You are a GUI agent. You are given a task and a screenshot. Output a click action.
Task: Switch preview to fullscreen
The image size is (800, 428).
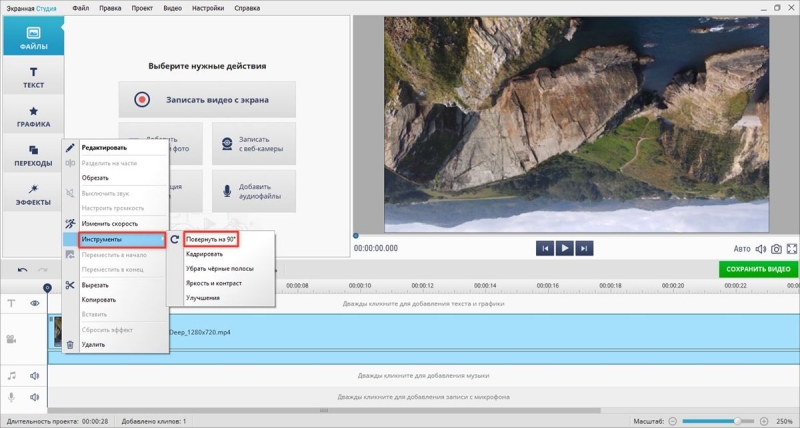tap(792, 249)
